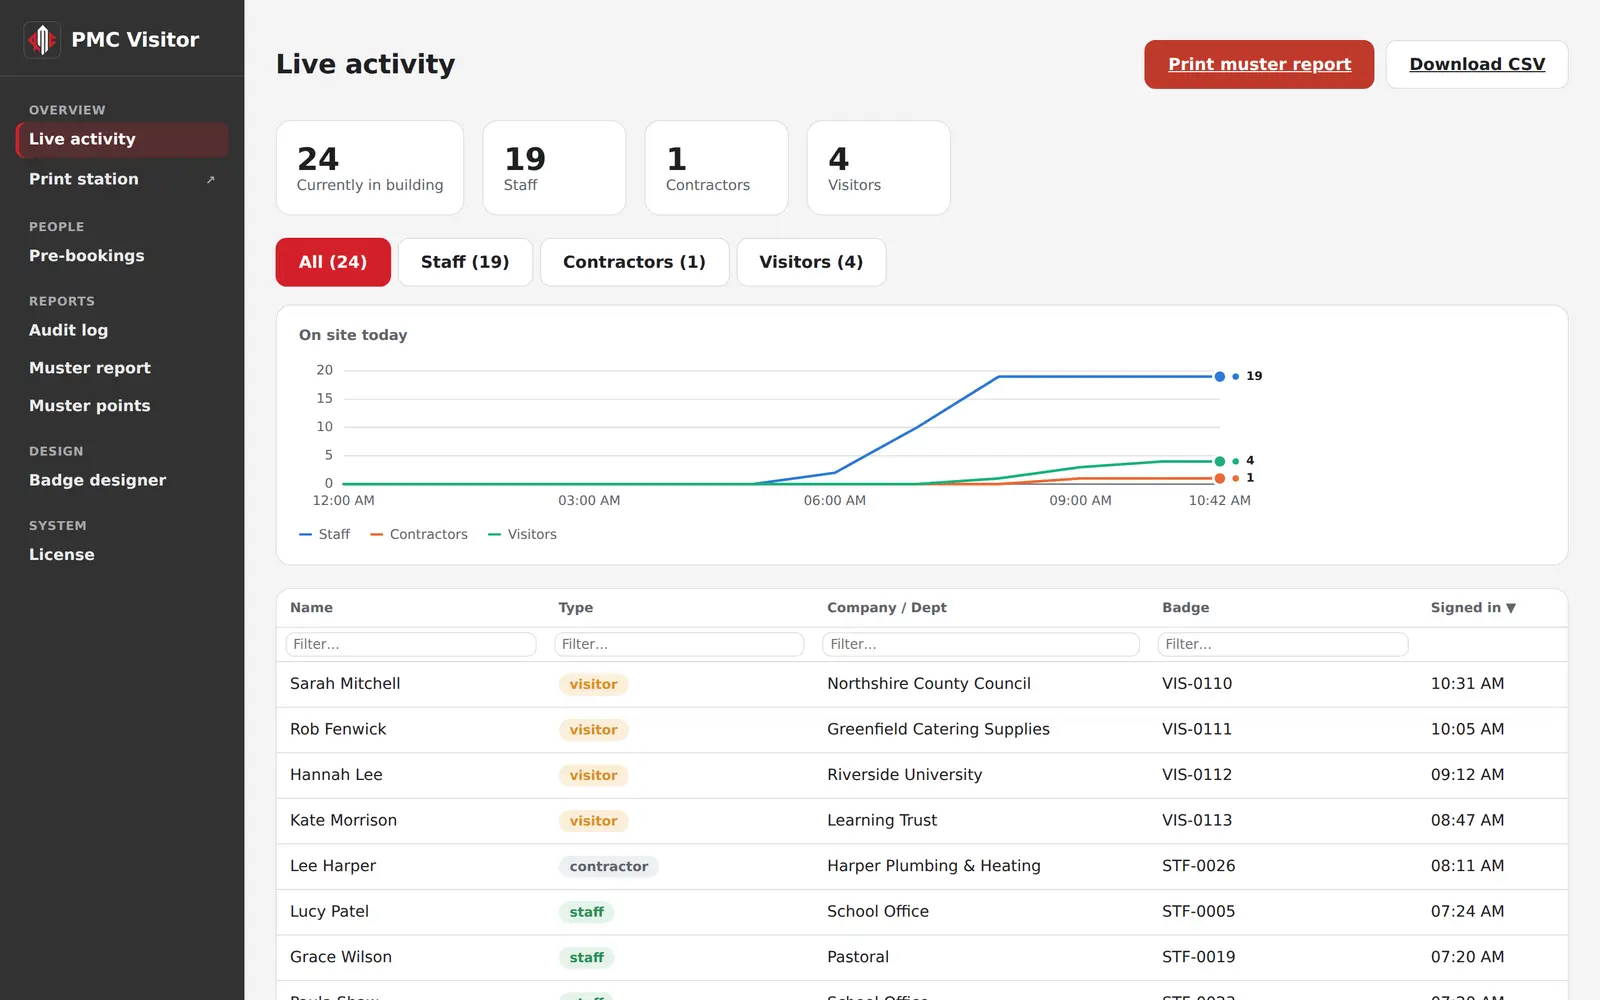
Task: Switch to Staff (19) tab
Action: 465,262
